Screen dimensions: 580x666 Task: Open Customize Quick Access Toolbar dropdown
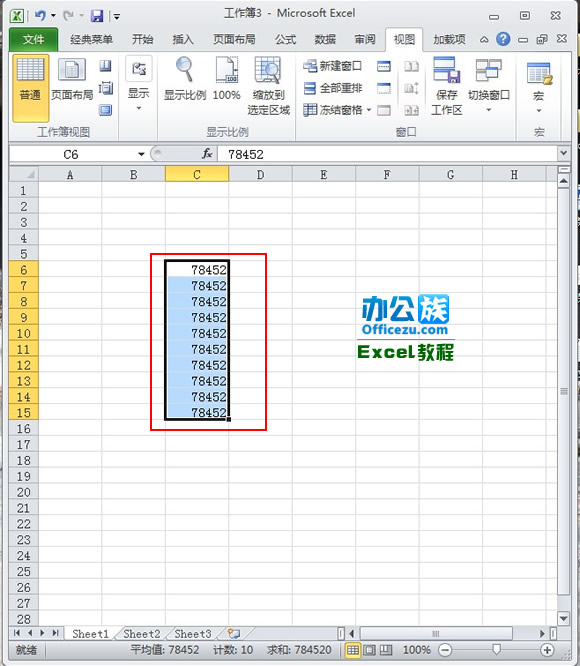pos(116,17)
